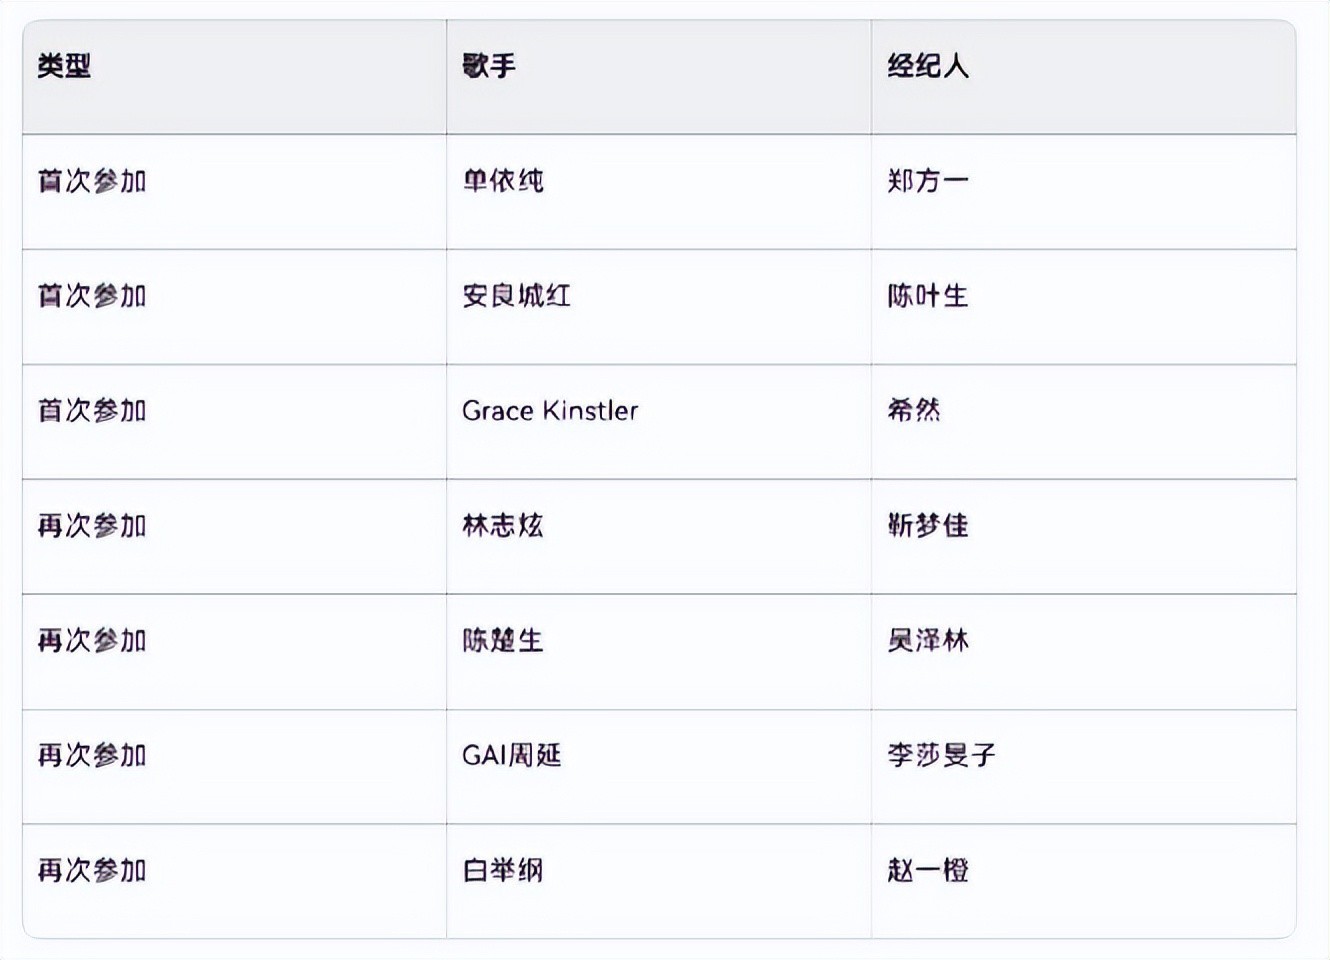Click 再次参加 in the 白举纲 row
The height and width of the screenshot is (960, 1330).
click(92, 870)
